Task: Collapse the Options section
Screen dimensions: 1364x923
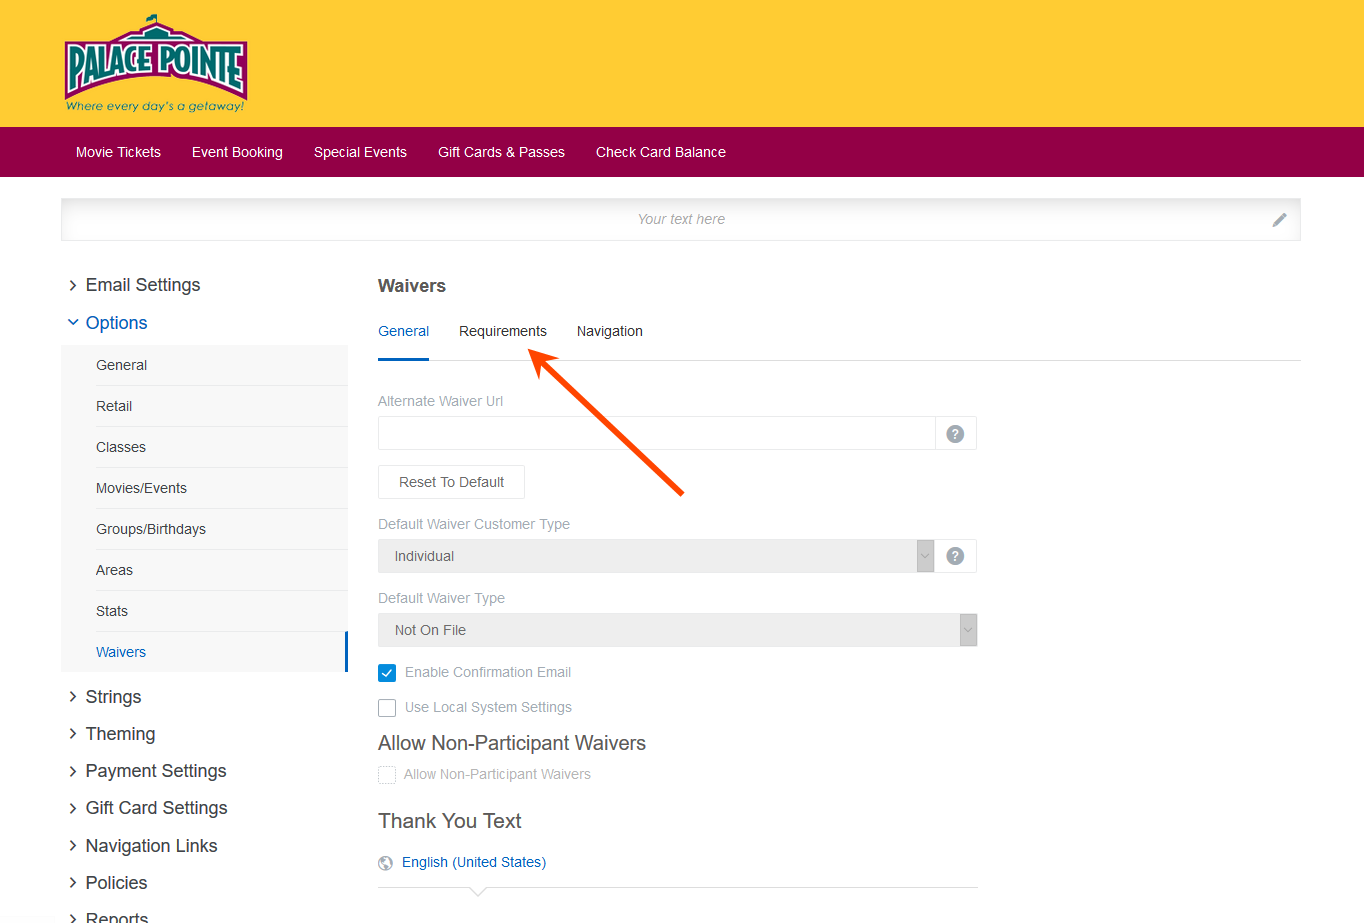Action: (x=116, y=323)
